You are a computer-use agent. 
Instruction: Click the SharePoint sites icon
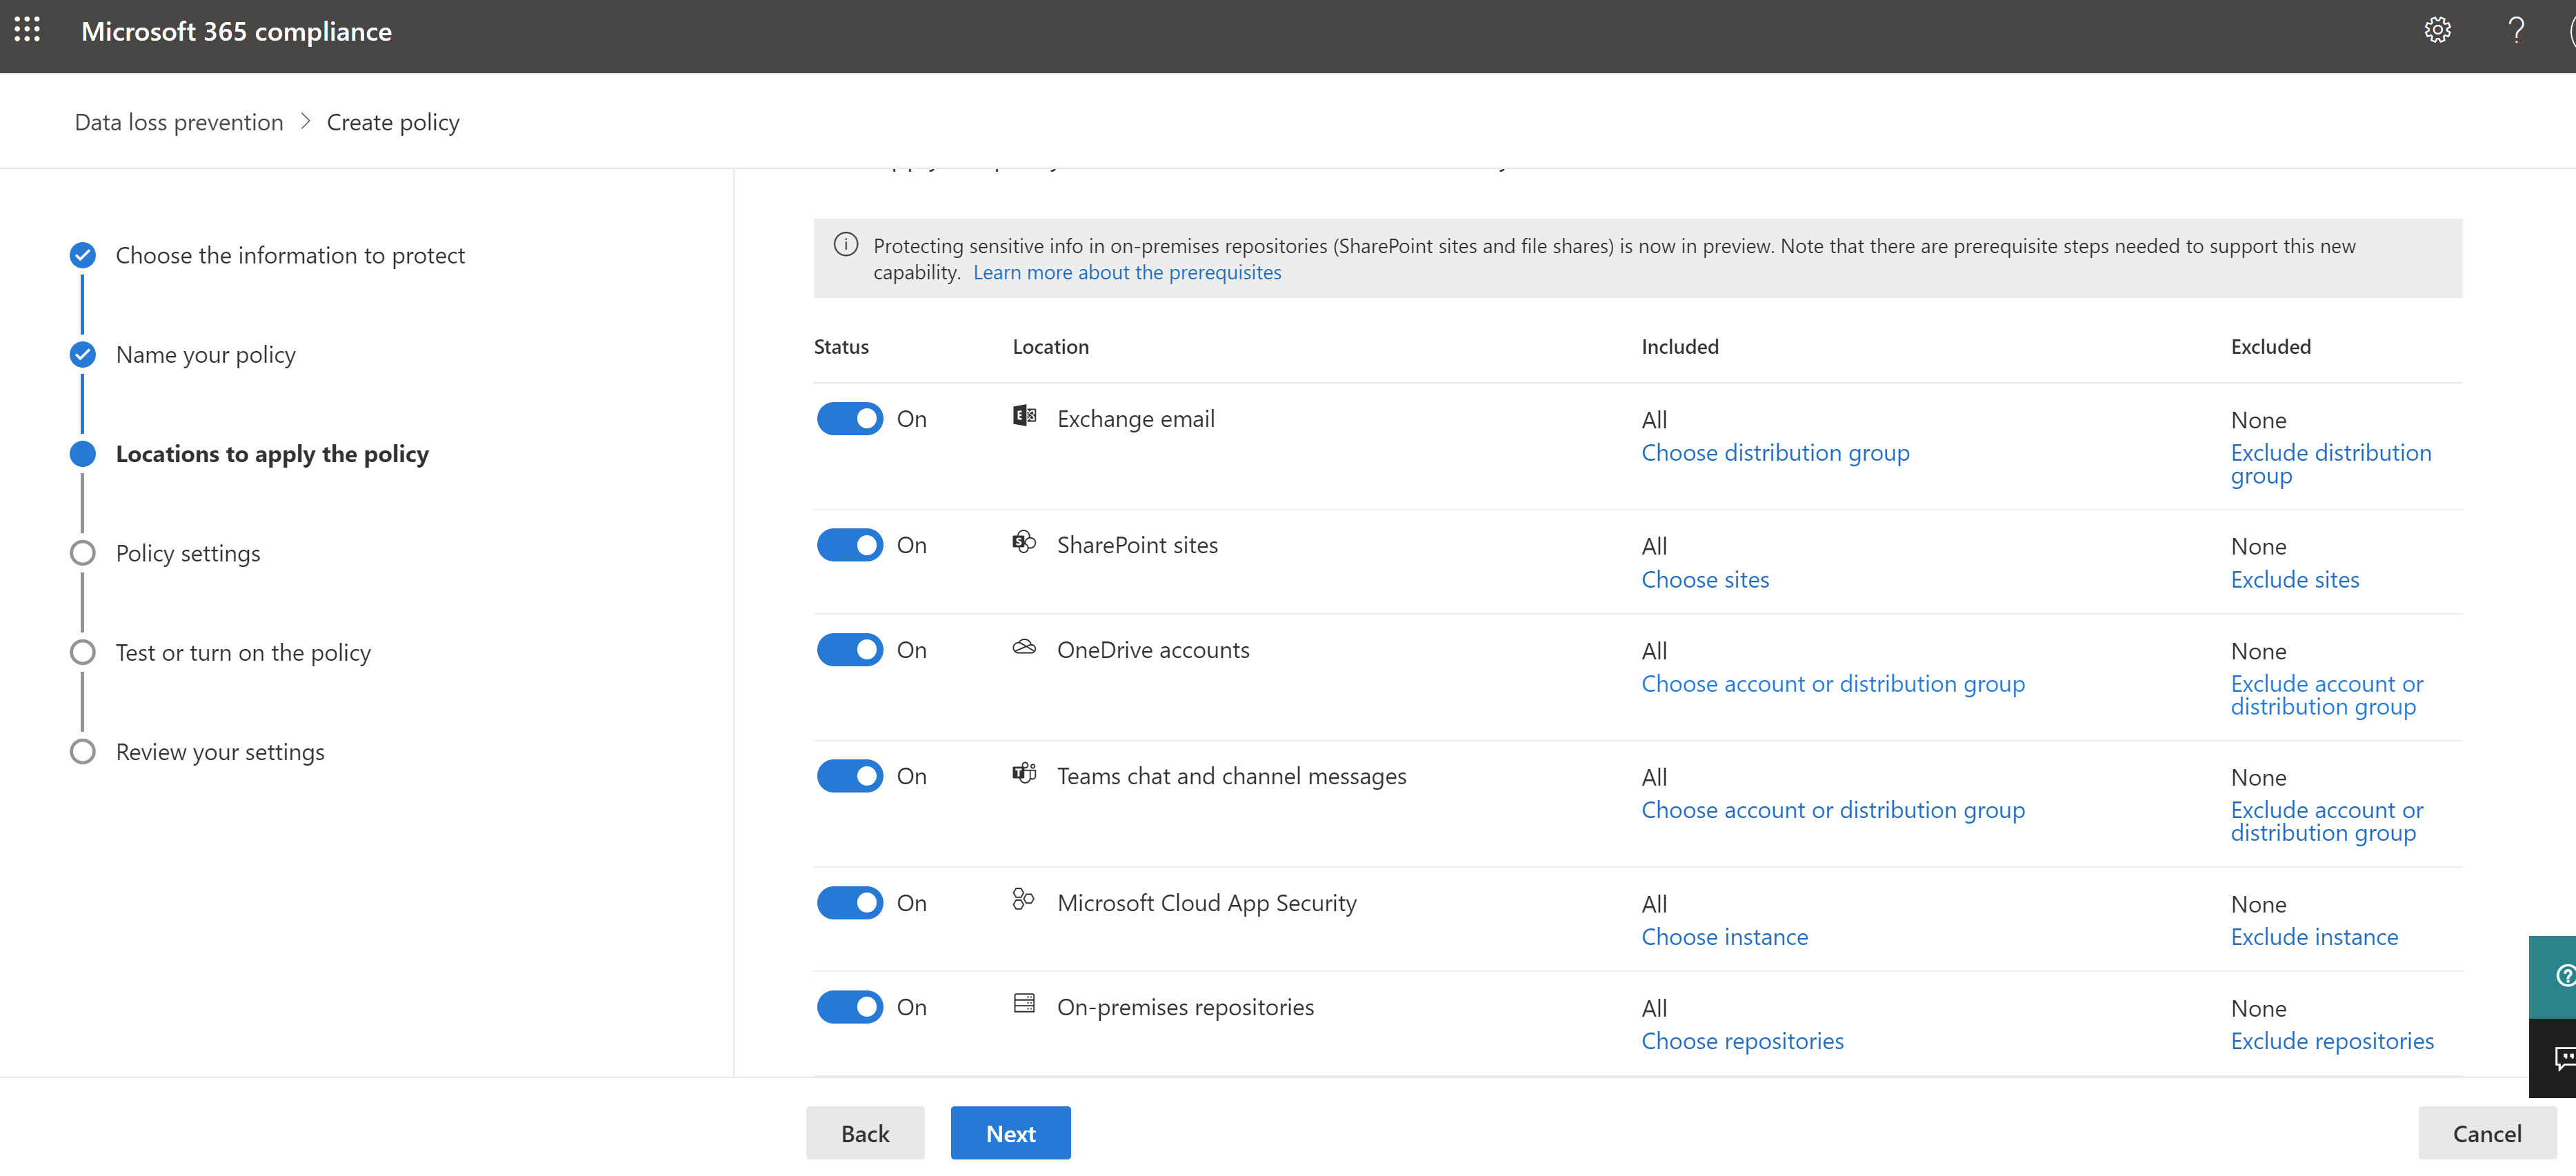pyautogui.click(x=1024, y=542)
